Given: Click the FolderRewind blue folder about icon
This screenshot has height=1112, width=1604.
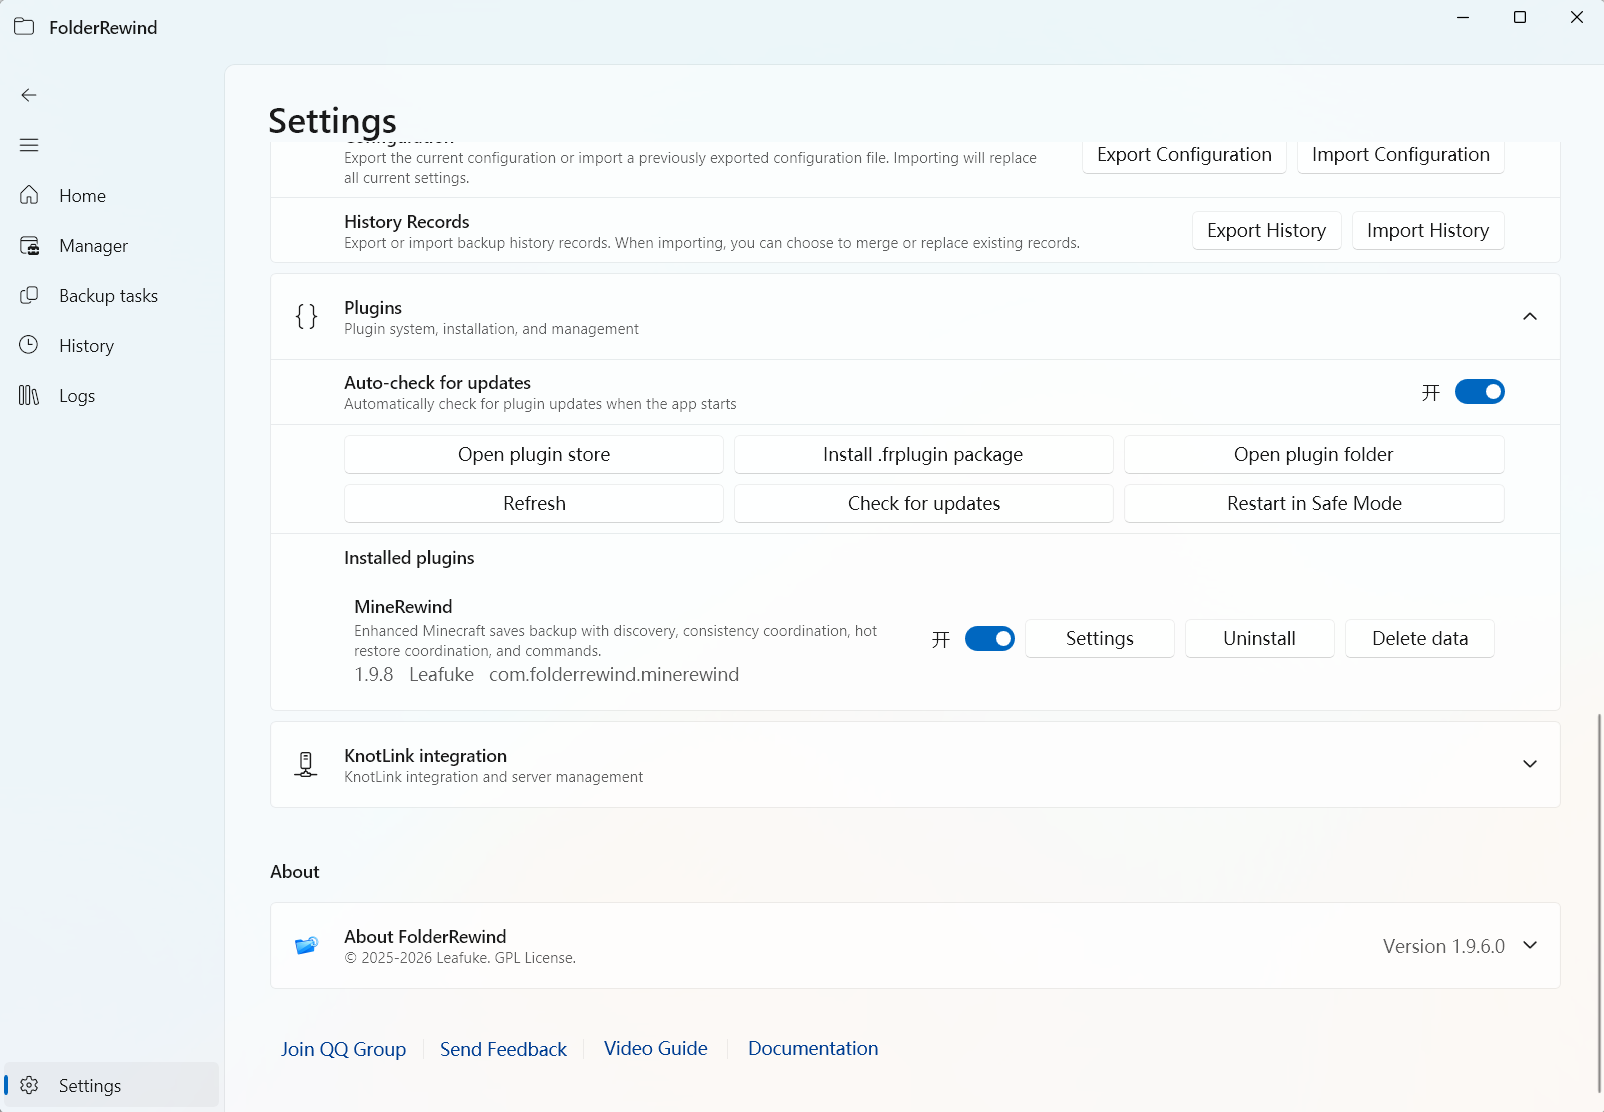Looking at the screenshot, I should 306,945.
